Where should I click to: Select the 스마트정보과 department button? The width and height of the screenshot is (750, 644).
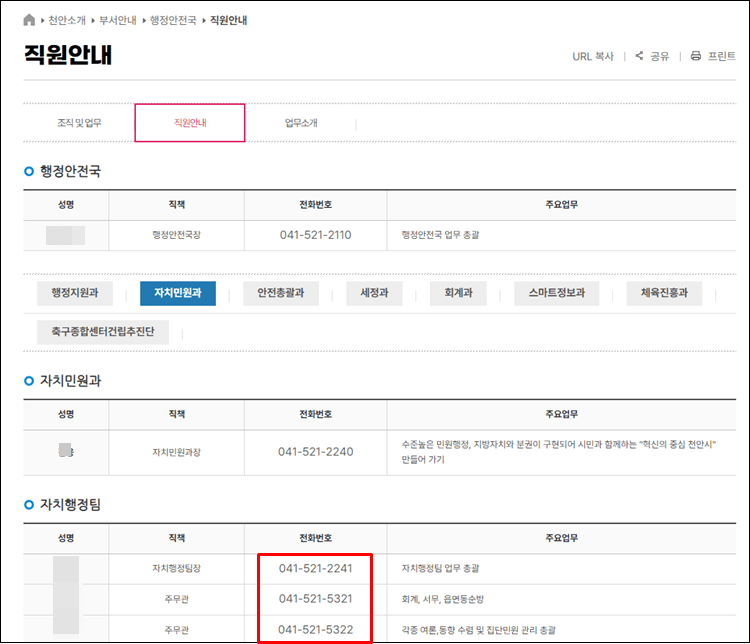pyautogui.click(x=556, y=293)
